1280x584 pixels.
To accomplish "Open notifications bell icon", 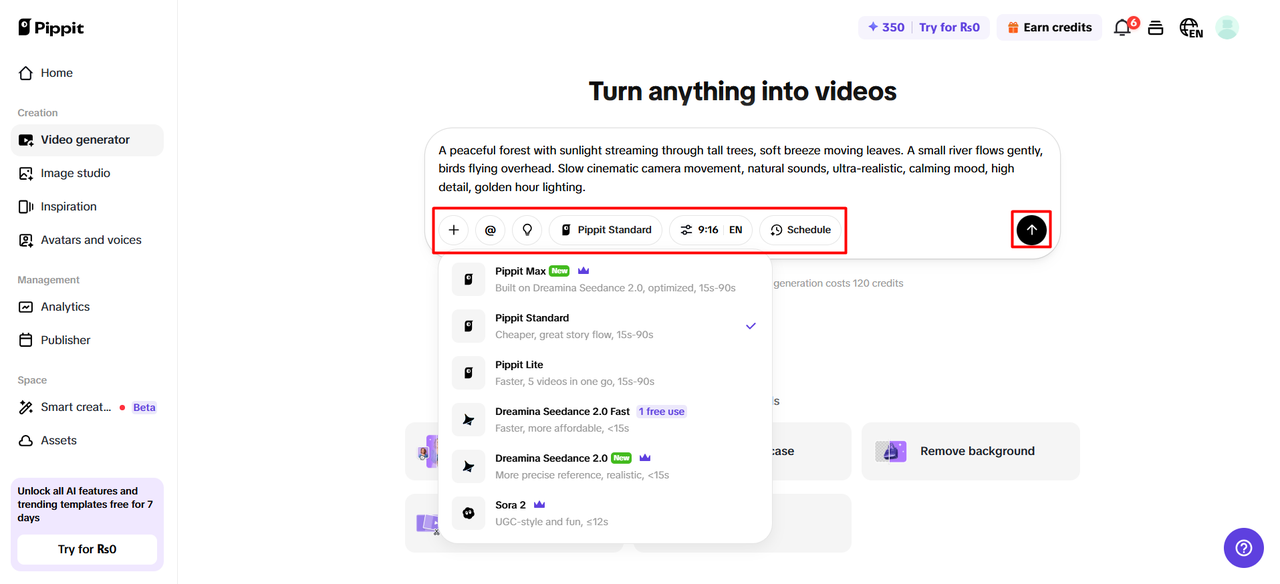I will (1123, 28).
